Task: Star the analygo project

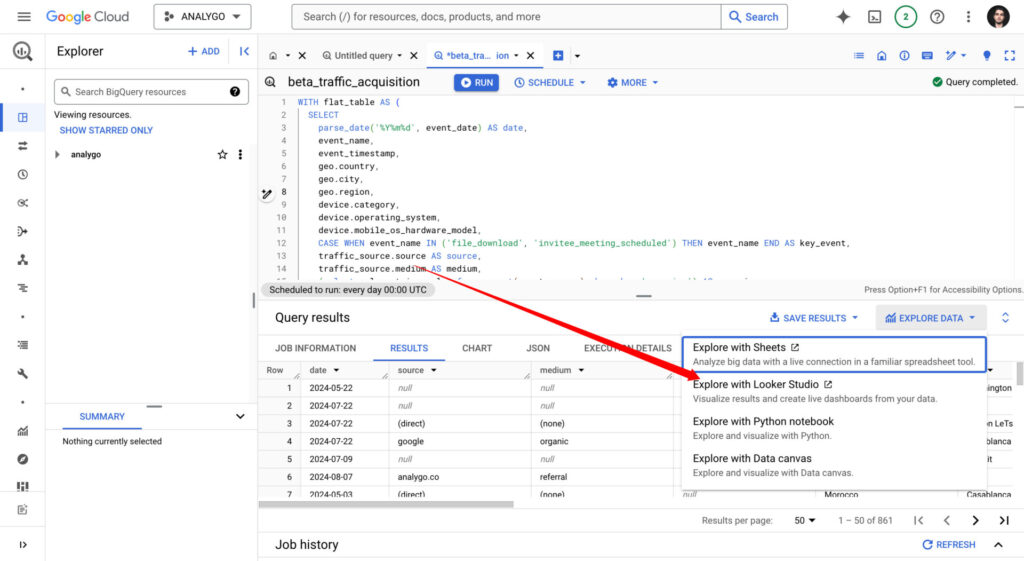Action: tap(222, 155)
